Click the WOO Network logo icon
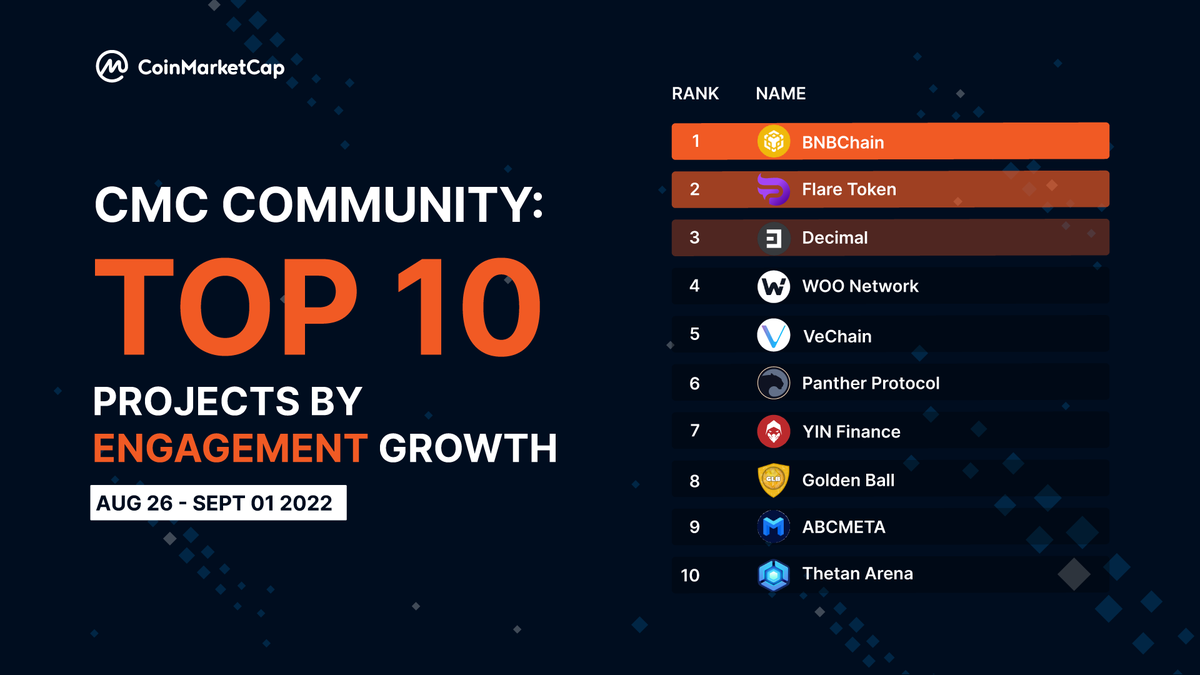This screenshot has width=1200, height=675. tap(774, 287)
